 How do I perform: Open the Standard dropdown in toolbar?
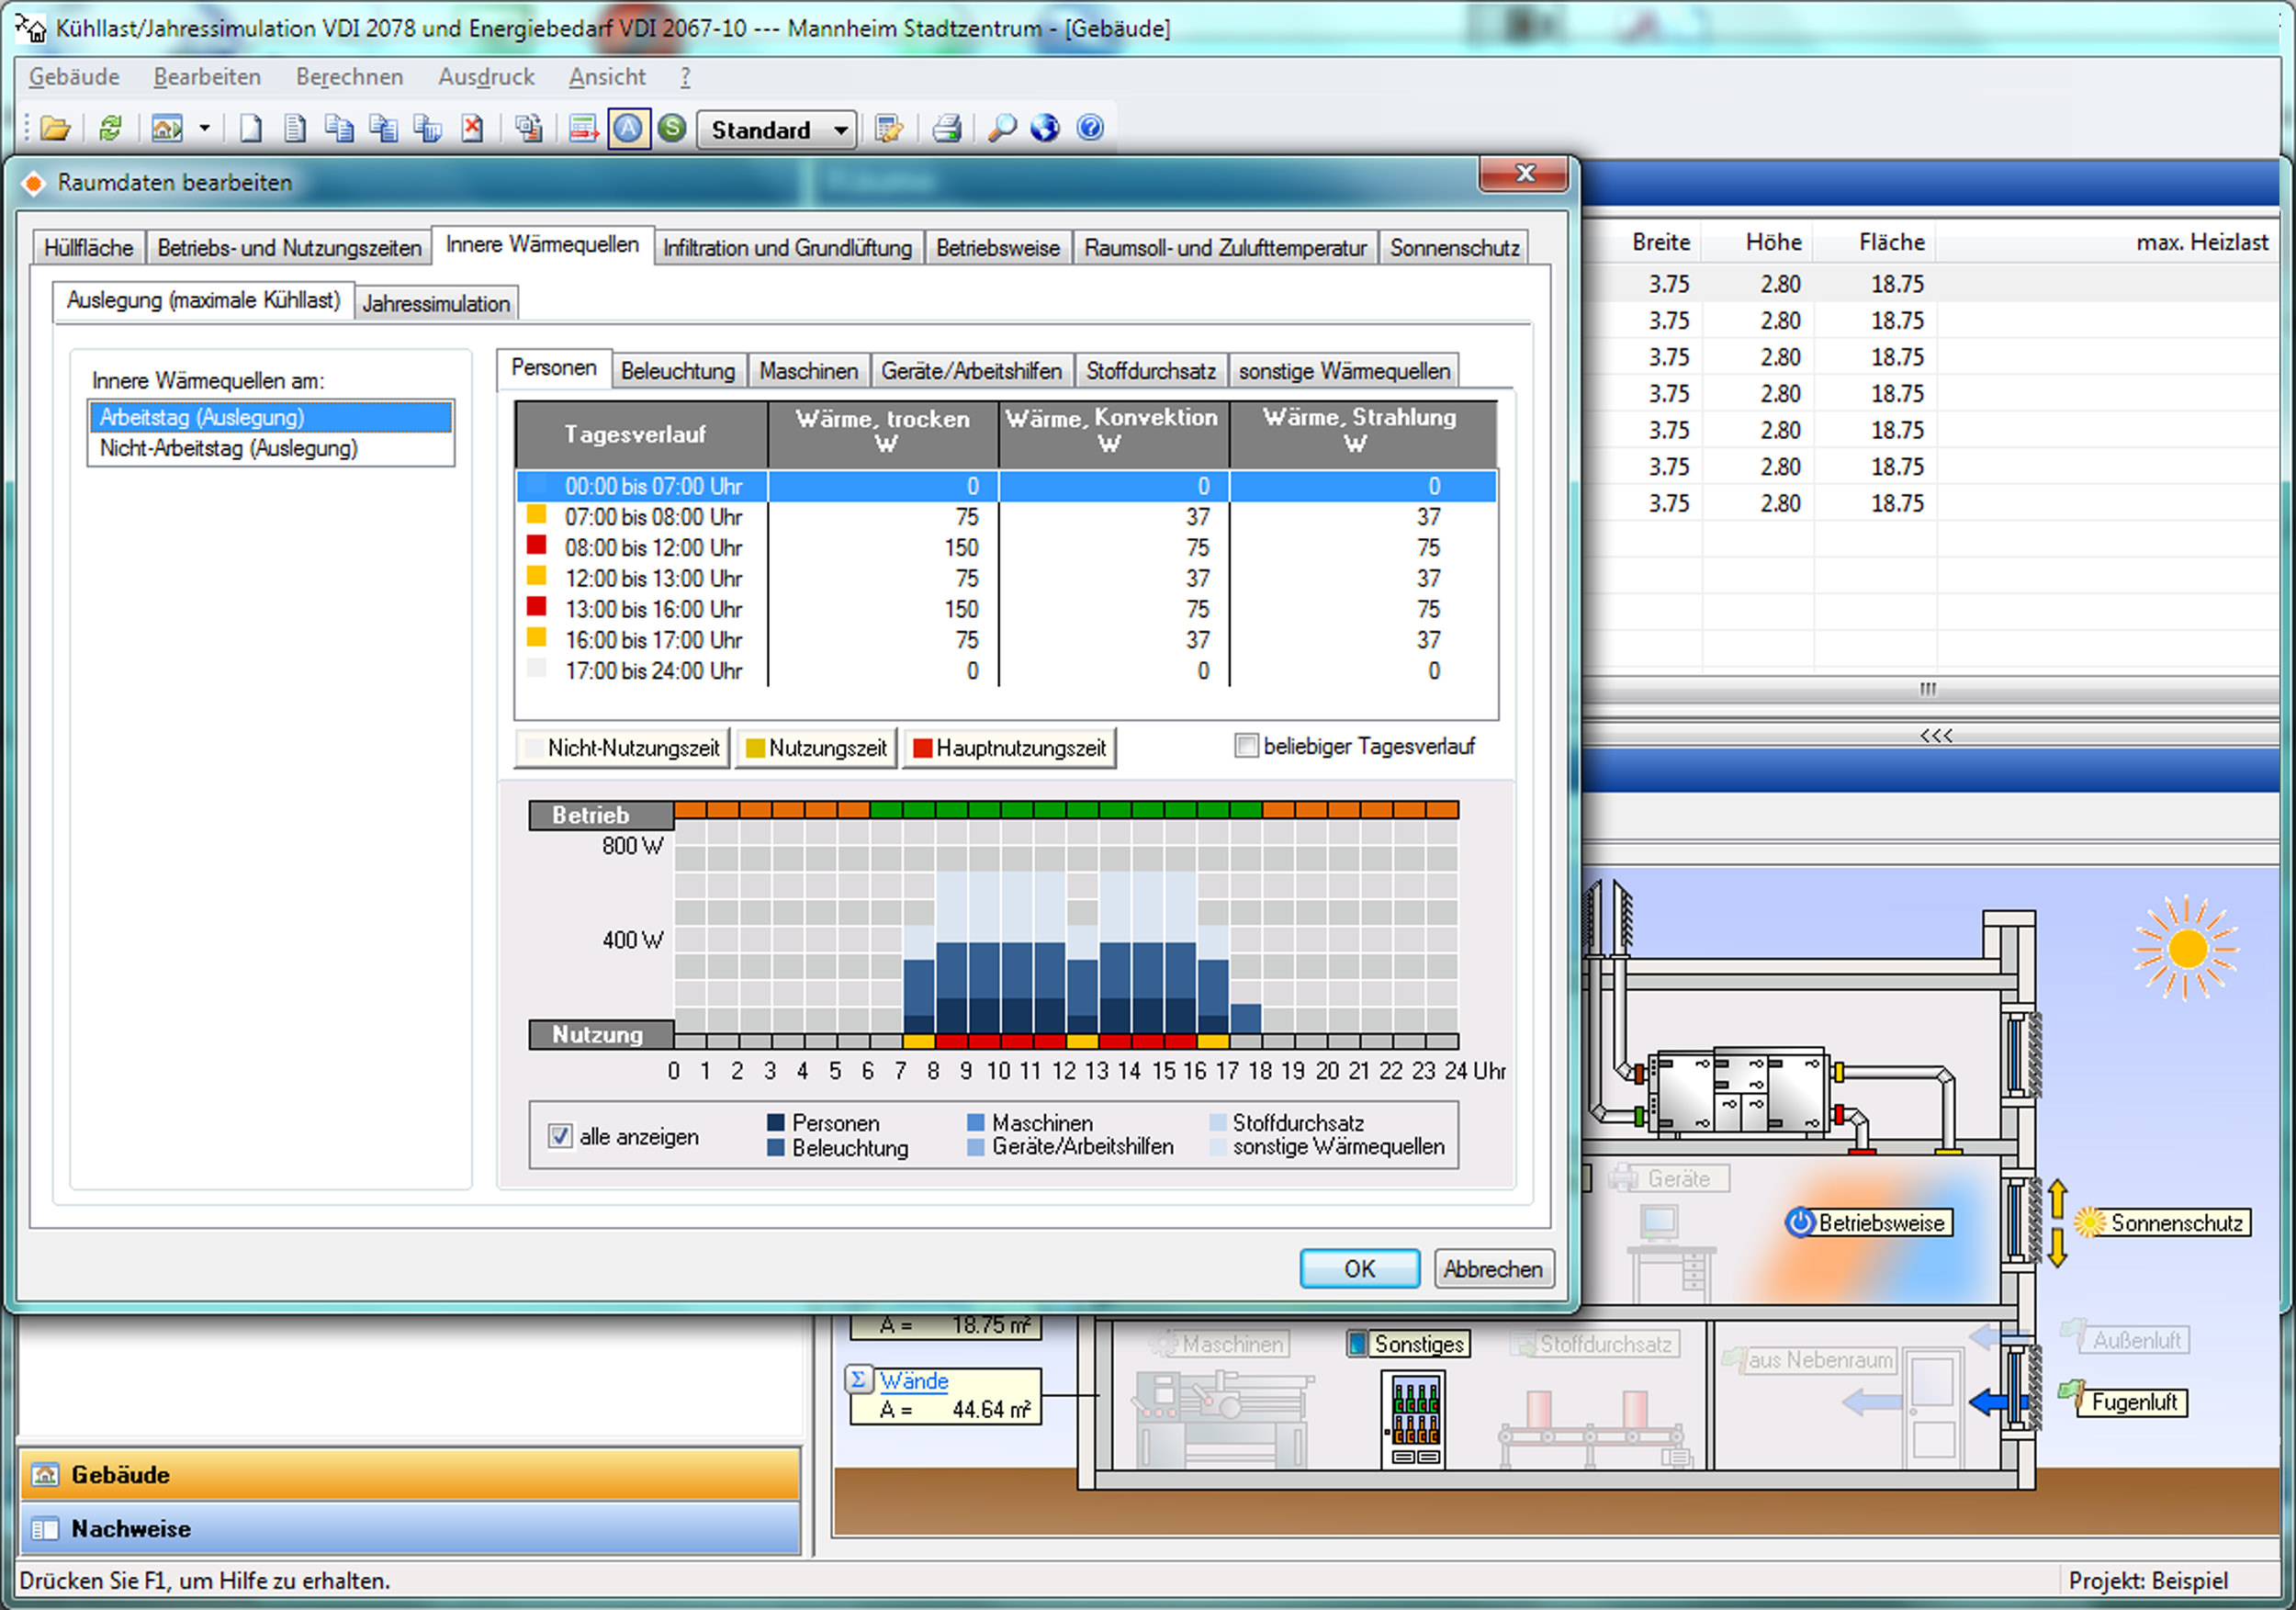[x=777, y=130]
